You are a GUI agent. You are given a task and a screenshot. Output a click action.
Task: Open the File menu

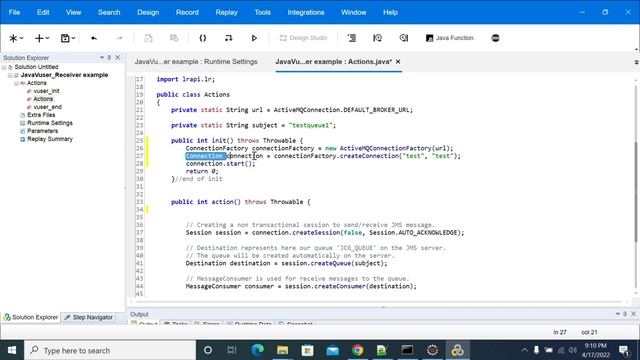pyautogui.click(x=14, y=12)
